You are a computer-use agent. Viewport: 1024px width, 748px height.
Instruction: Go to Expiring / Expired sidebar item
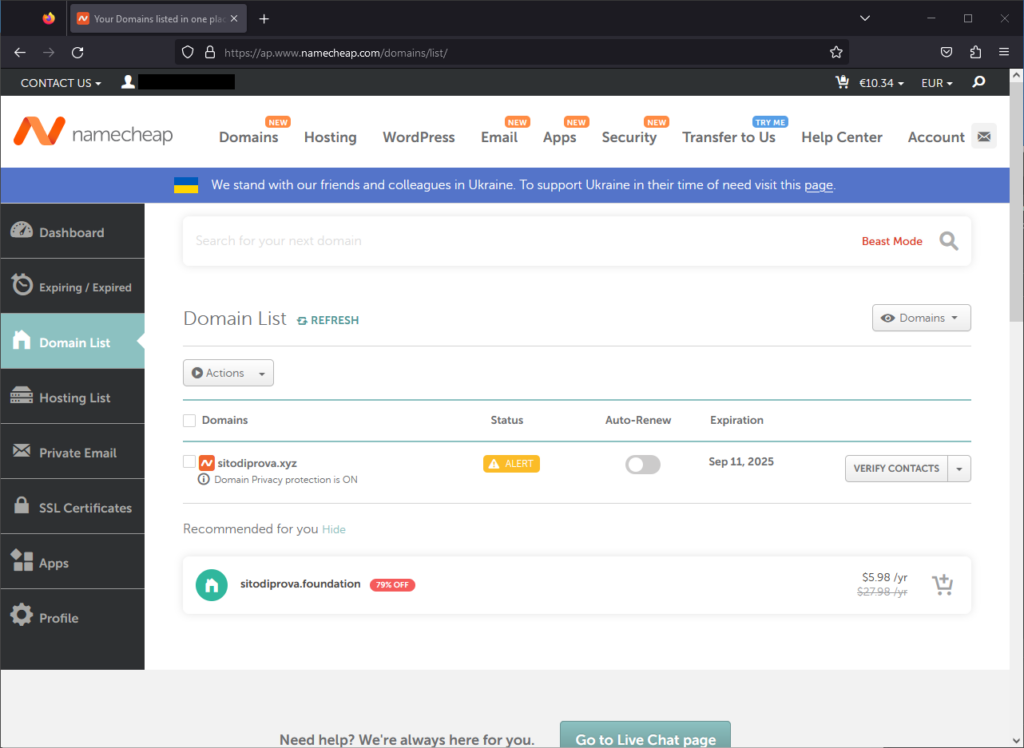pos(72,286)
